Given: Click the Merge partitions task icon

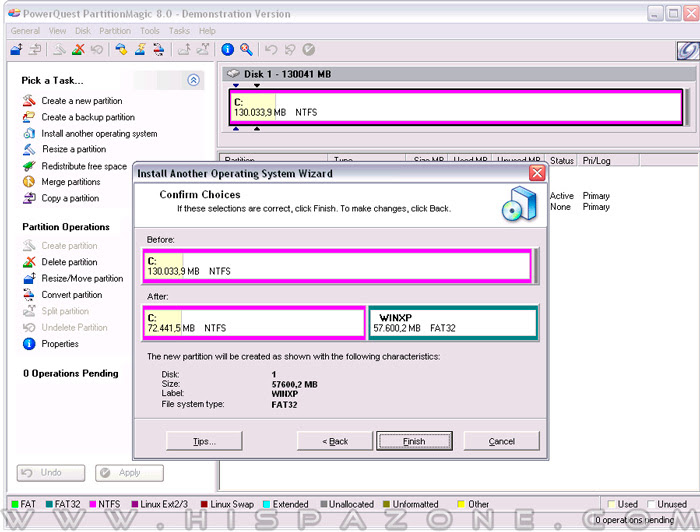Looking at the screenshot, I should [x=29, y=182].
